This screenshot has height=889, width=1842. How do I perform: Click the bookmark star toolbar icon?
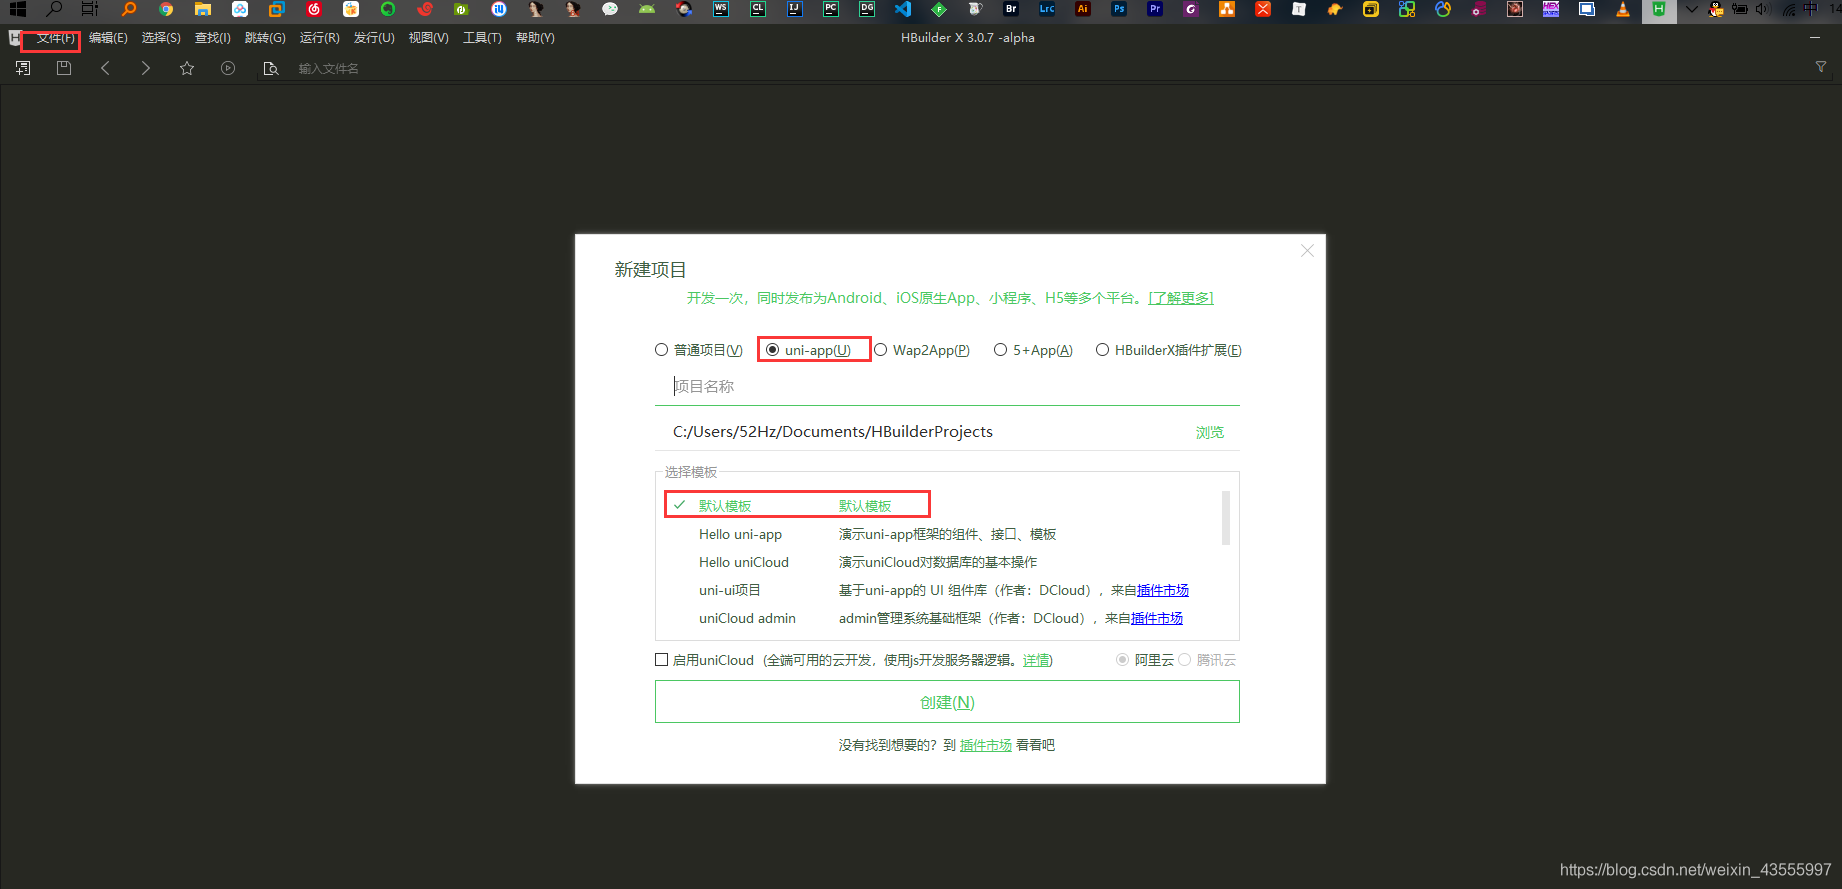[x=187, y=68]
